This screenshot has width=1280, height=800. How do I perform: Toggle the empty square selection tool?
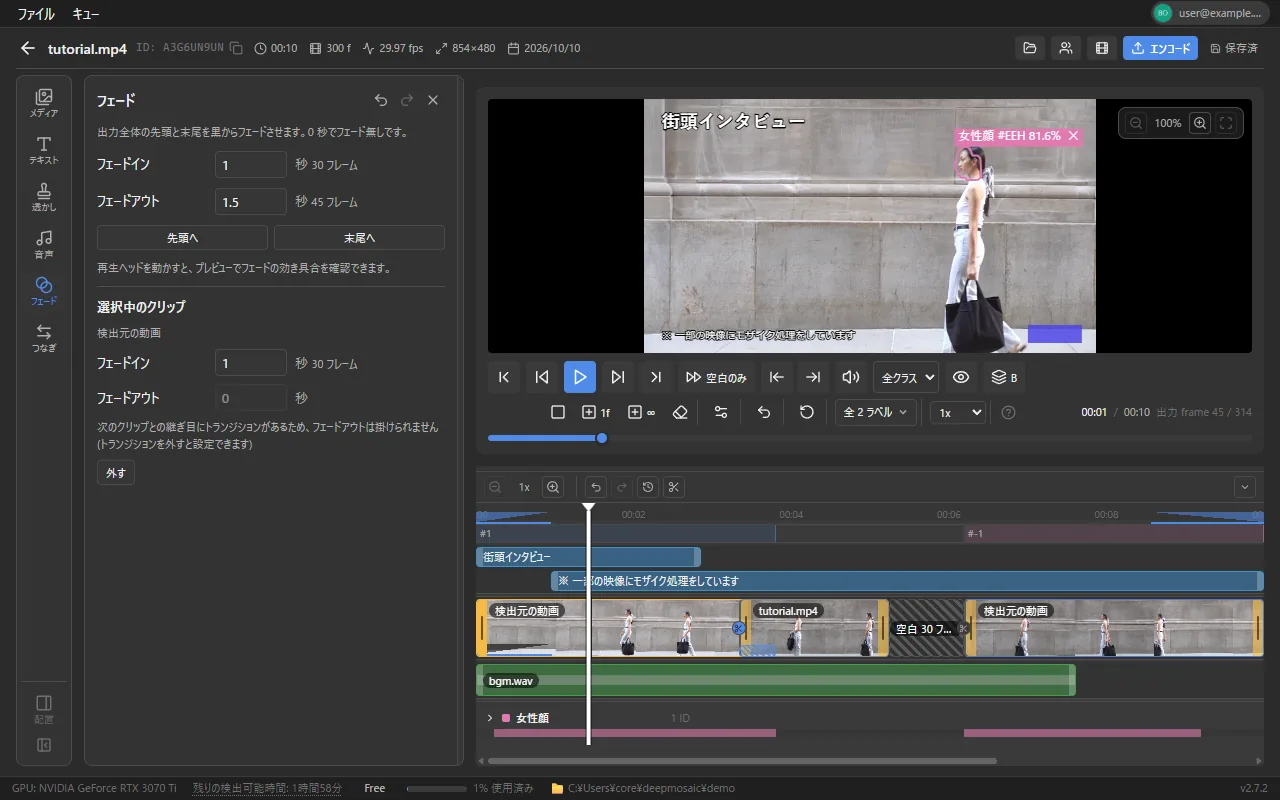click(558, 412)
